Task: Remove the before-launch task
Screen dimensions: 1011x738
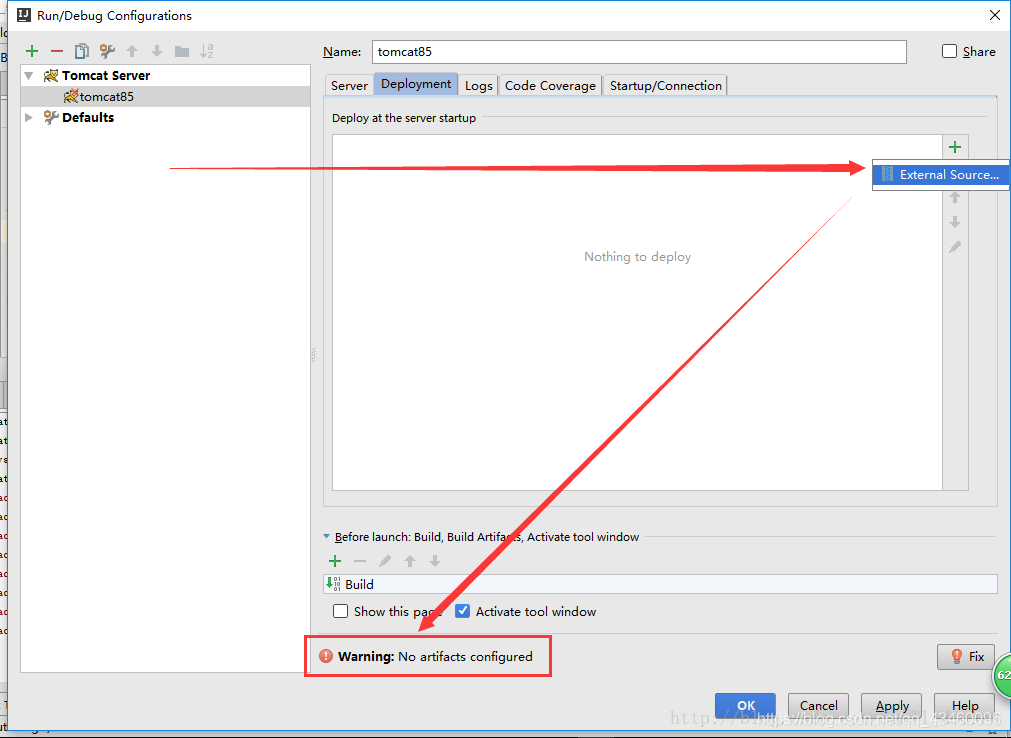Action: [x=360, y=561]
